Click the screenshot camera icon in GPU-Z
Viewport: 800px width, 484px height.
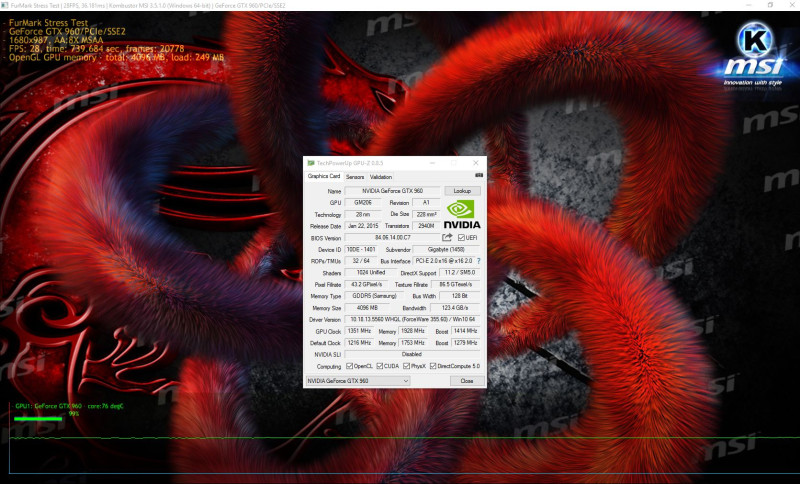tap(479, 175)
